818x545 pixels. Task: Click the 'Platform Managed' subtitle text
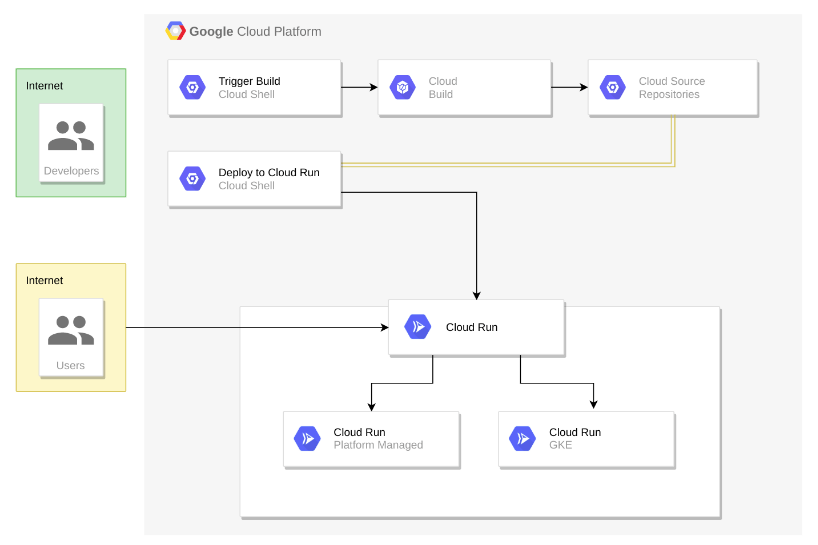coord(378,445)
